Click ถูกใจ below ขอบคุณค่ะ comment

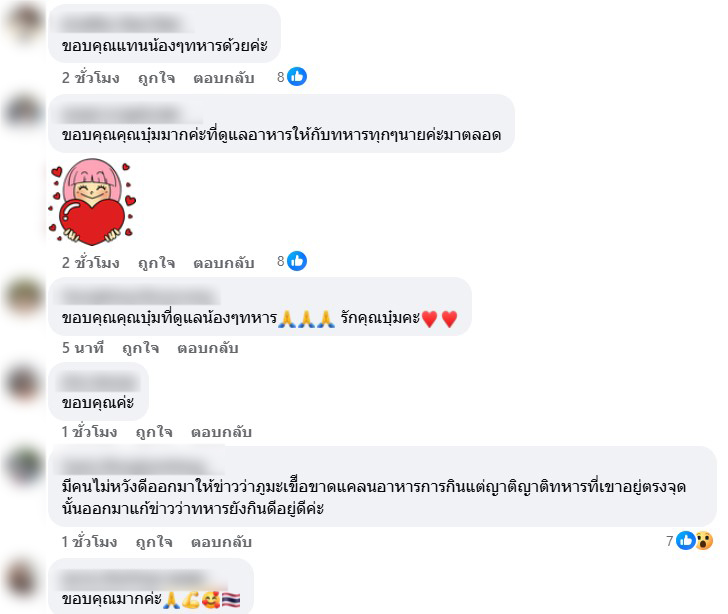pos(154,432)
